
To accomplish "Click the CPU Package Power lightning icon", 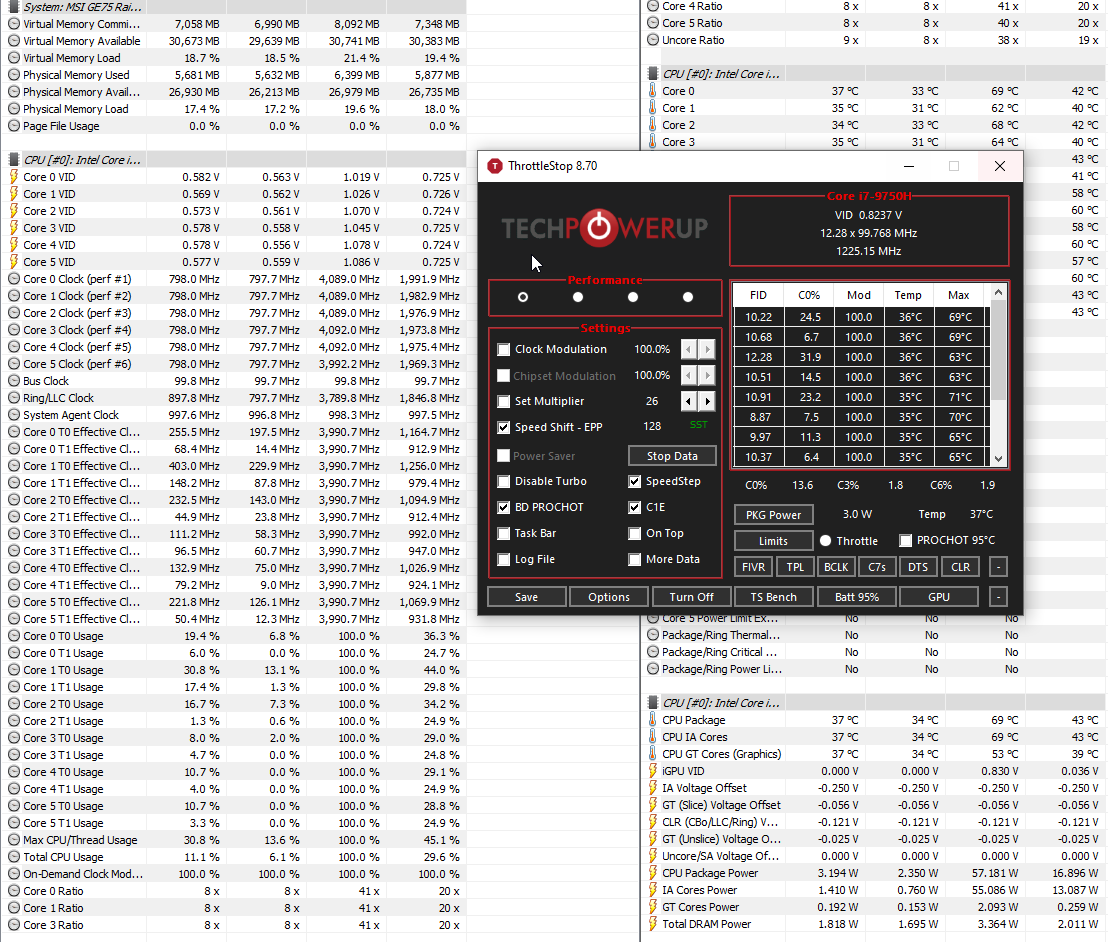I will [x=652, y=873].
